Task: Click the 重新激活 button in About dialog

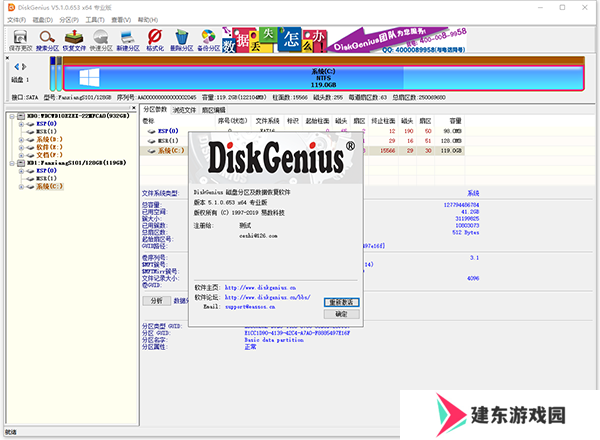Action: pyautogui.click(x=341, y=302)
